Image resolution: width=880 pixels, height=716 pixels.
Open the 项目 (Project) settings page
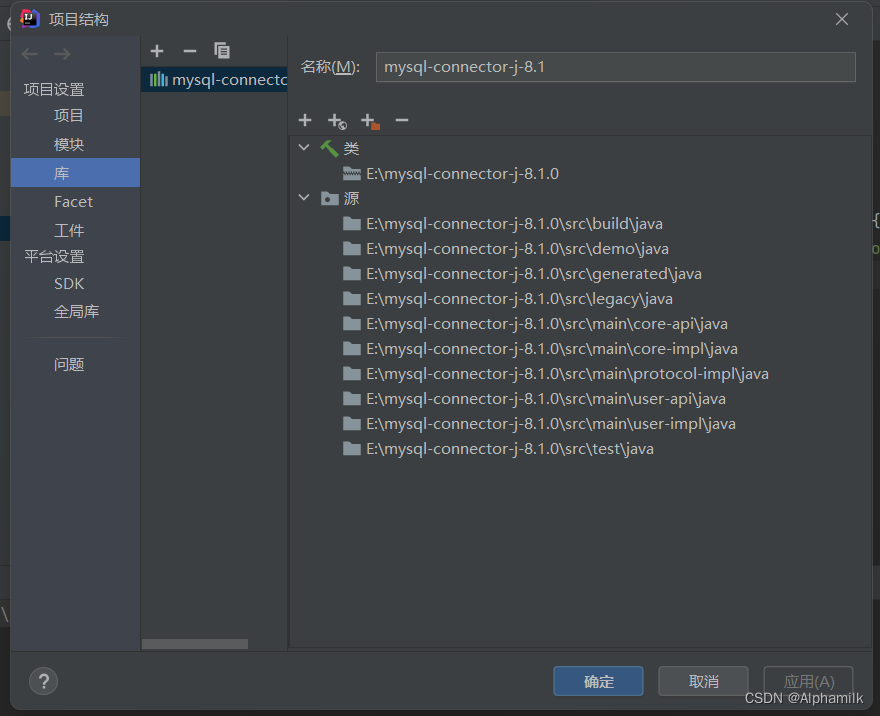(69, 114)
